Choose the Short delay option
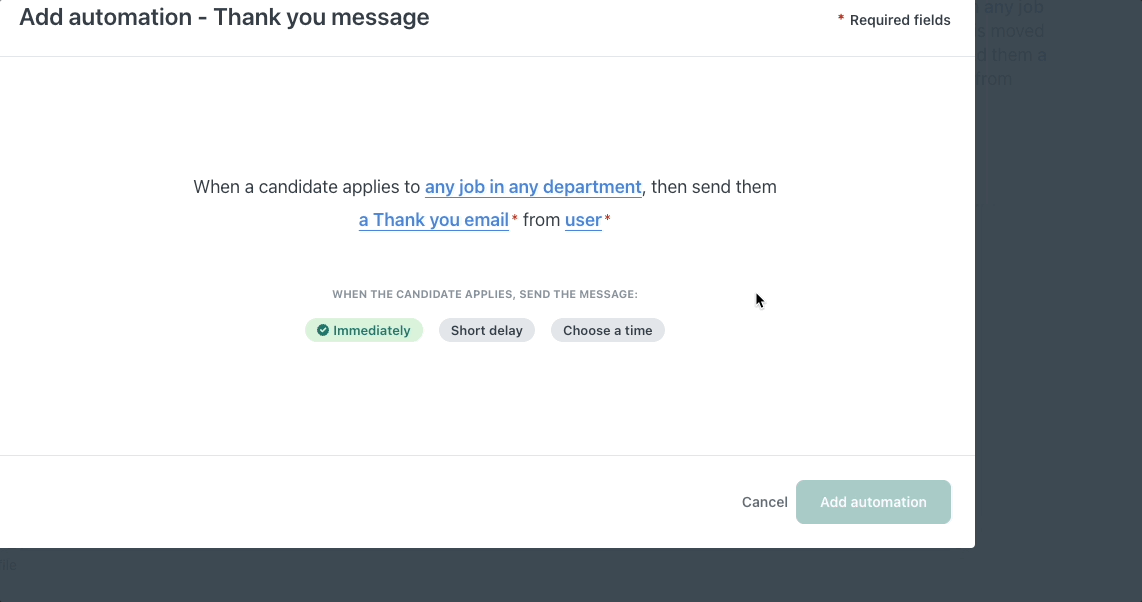 [x=487, y=330]
